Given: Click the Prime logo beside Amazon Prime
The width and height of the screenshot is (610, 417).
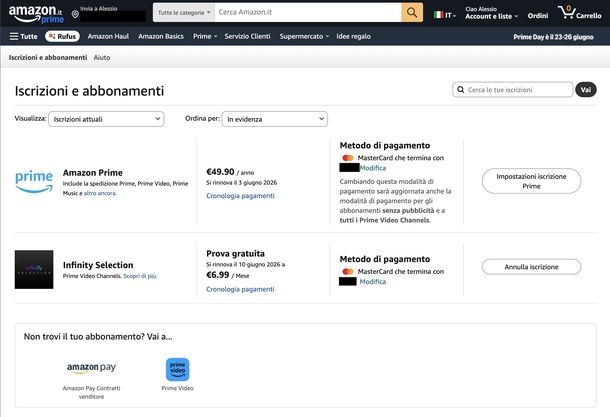Looking at the screenshot, I should pyautogui.click(x=34, y=182).
